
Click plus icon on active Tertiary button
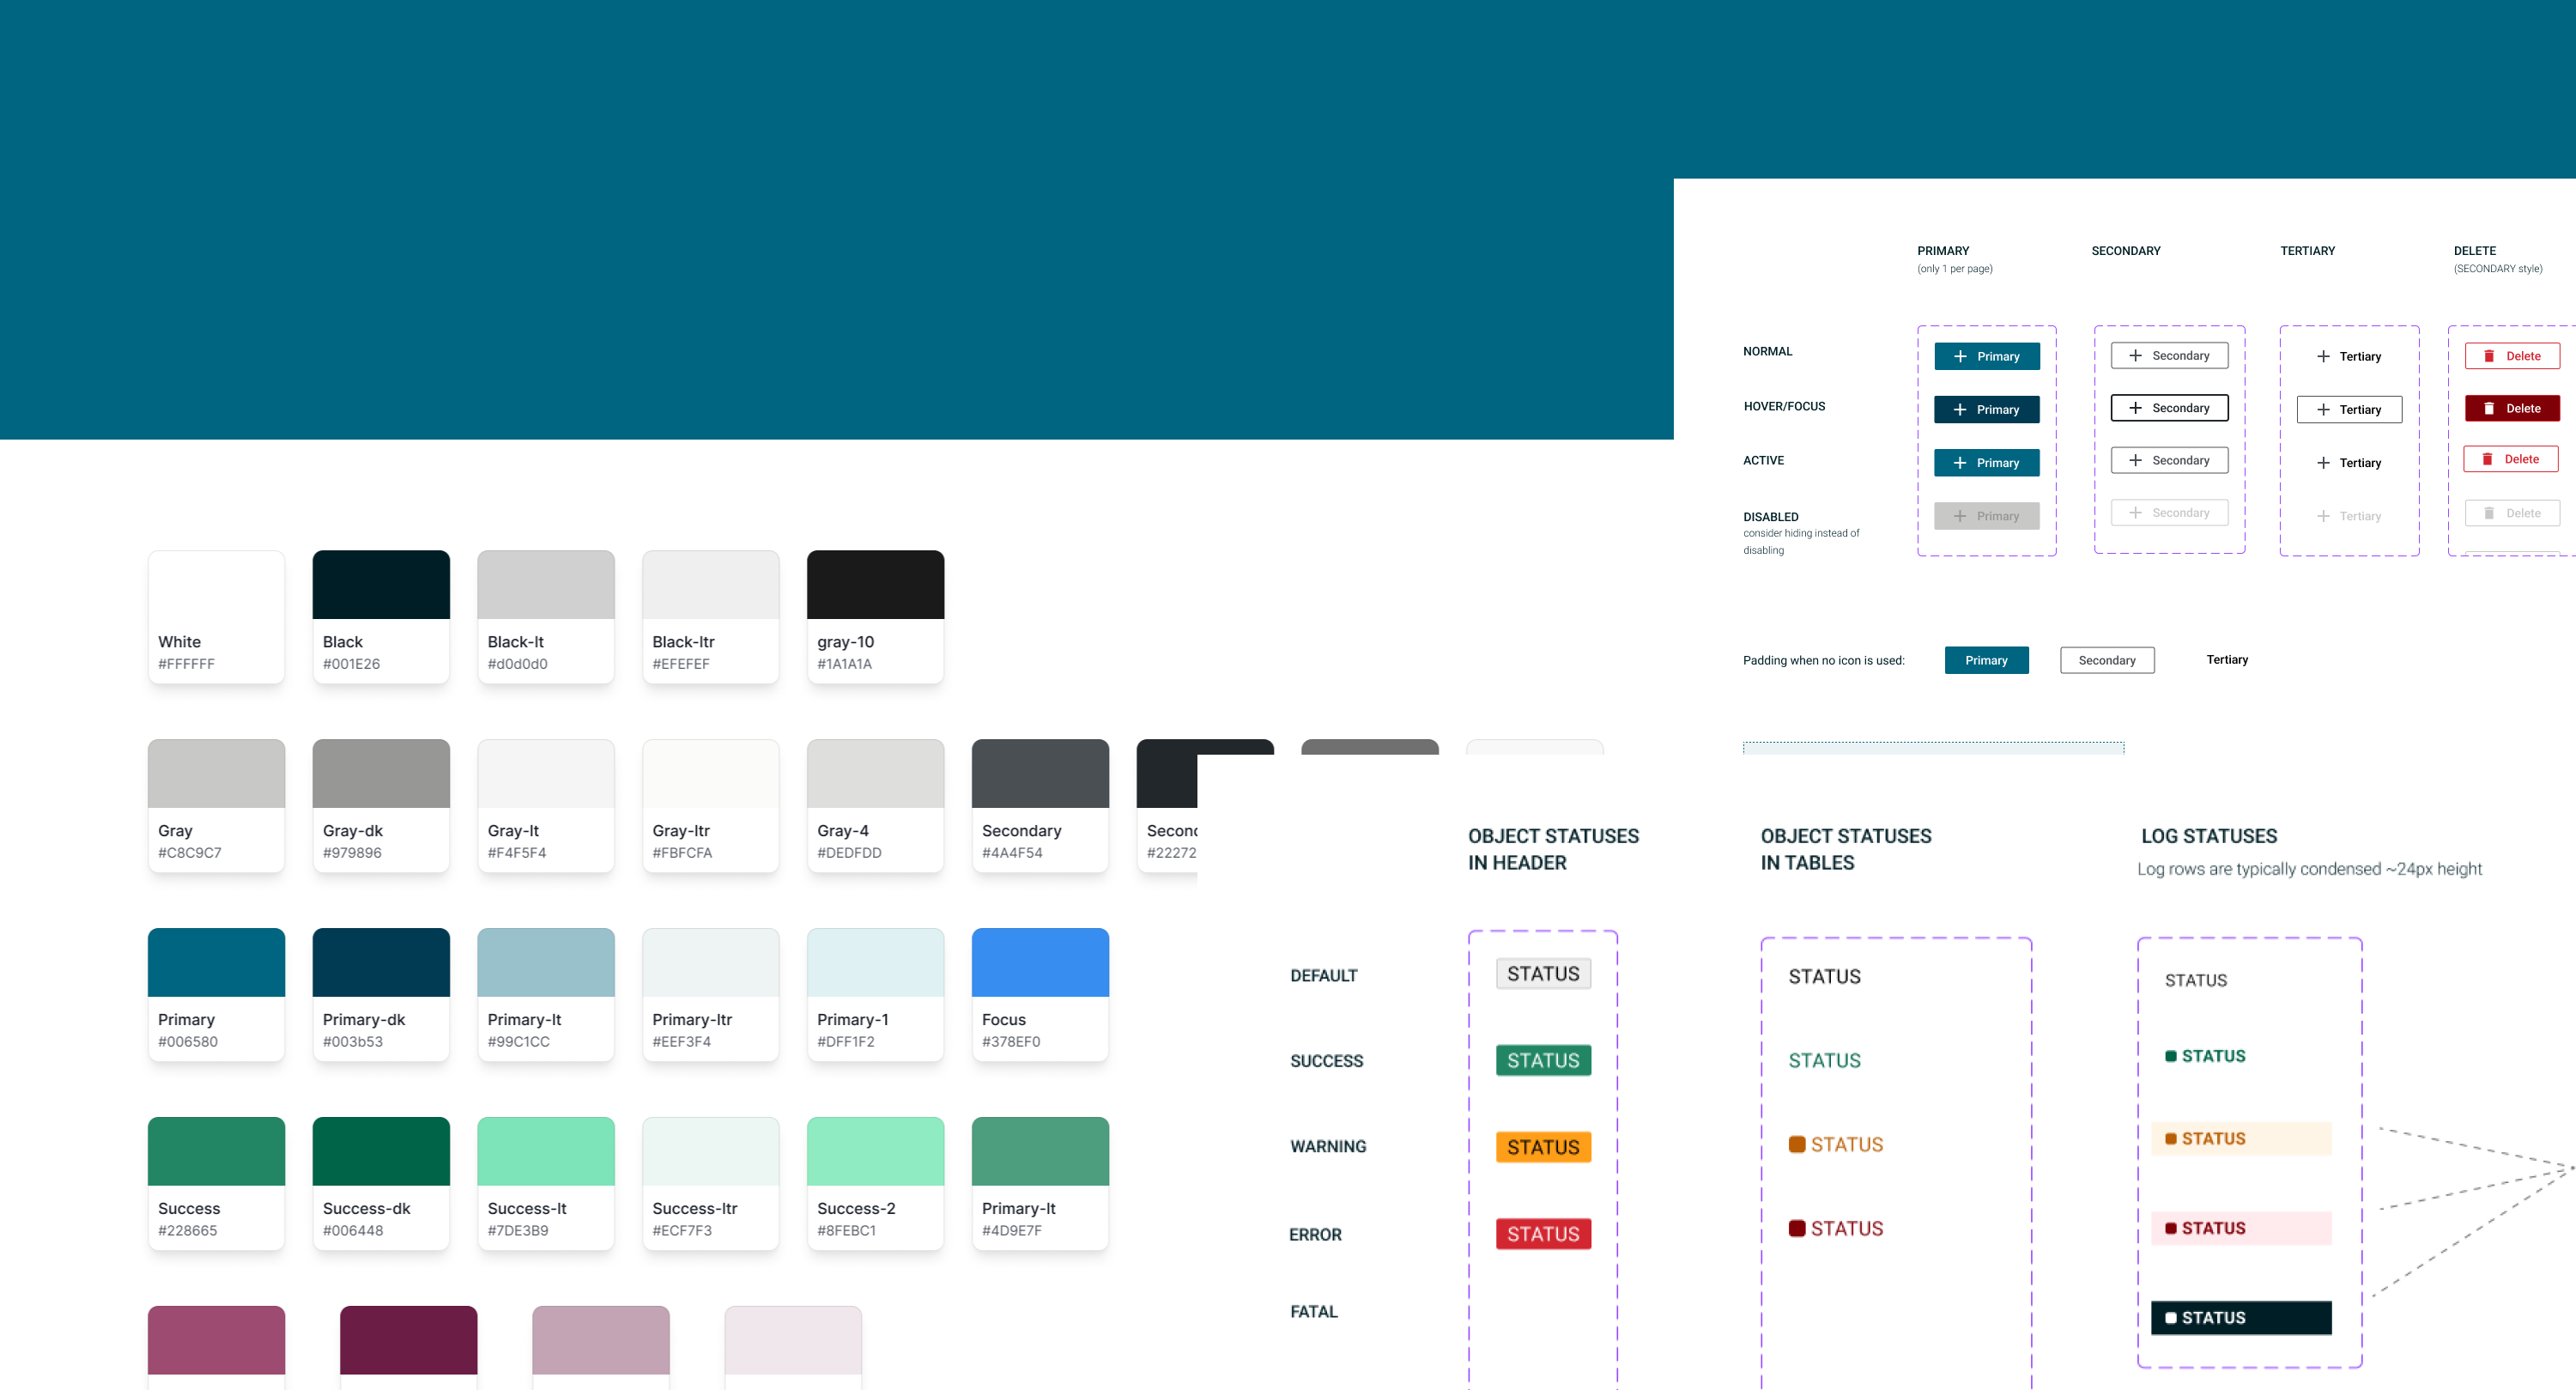(x=2323, y=463)
